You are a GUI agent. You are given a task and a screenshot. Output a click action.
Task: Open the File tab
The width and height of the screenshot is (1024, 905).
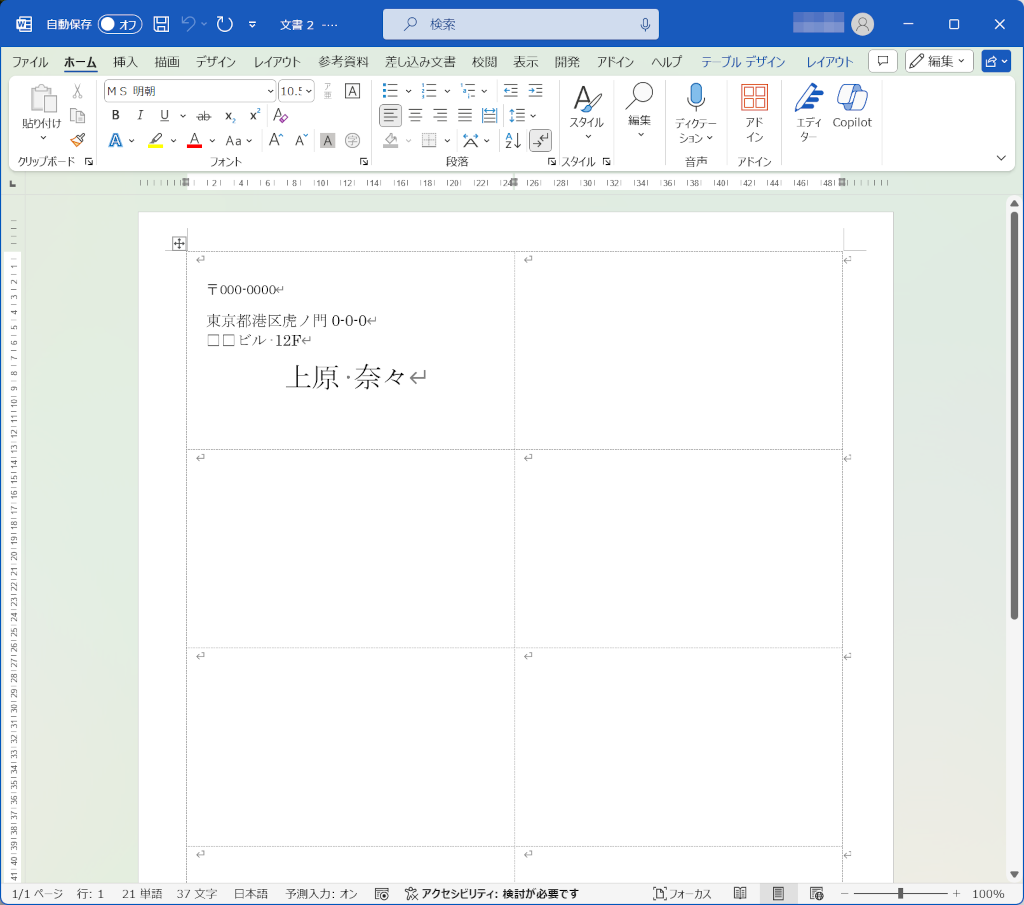point(30,61)
